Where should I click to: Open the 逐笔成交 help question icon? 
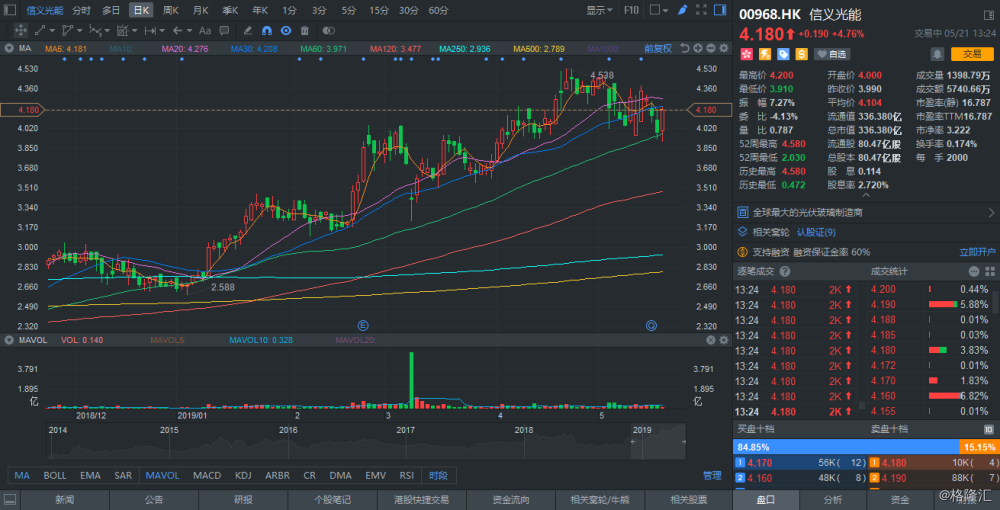(x=785, y=272)
